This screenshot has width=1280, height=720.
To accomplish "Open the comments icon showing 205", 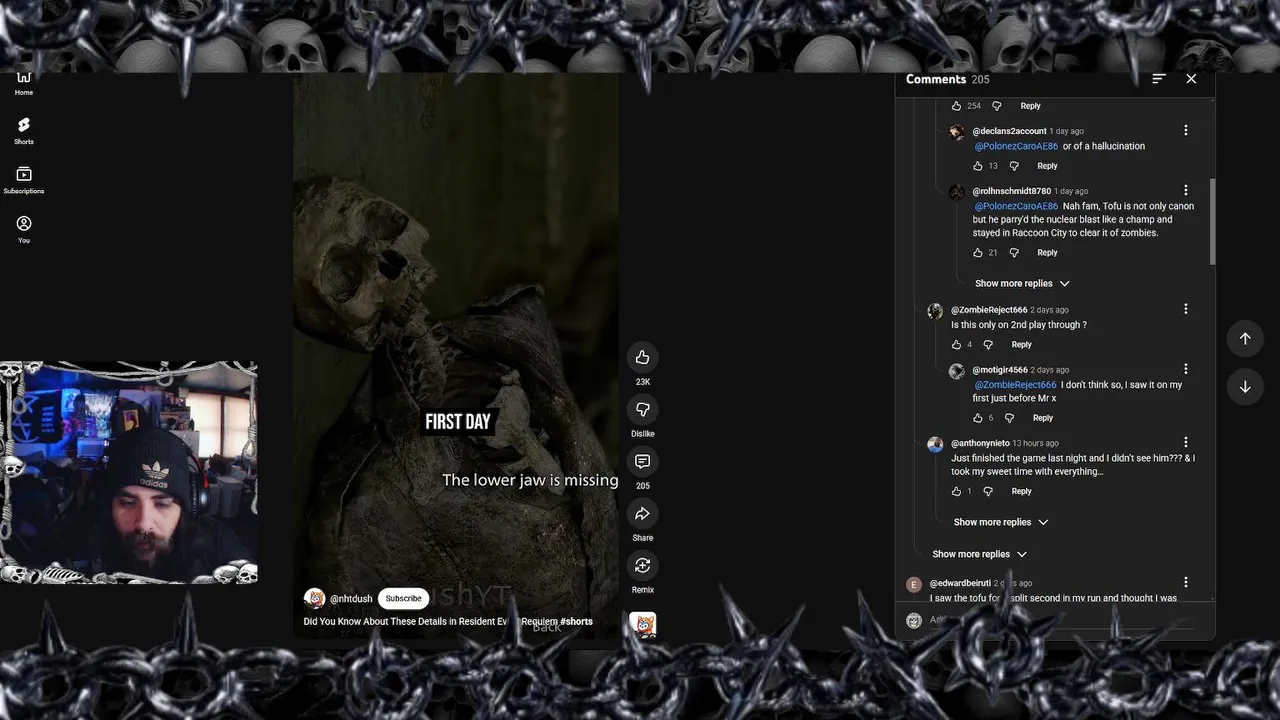I will point(642,461).
